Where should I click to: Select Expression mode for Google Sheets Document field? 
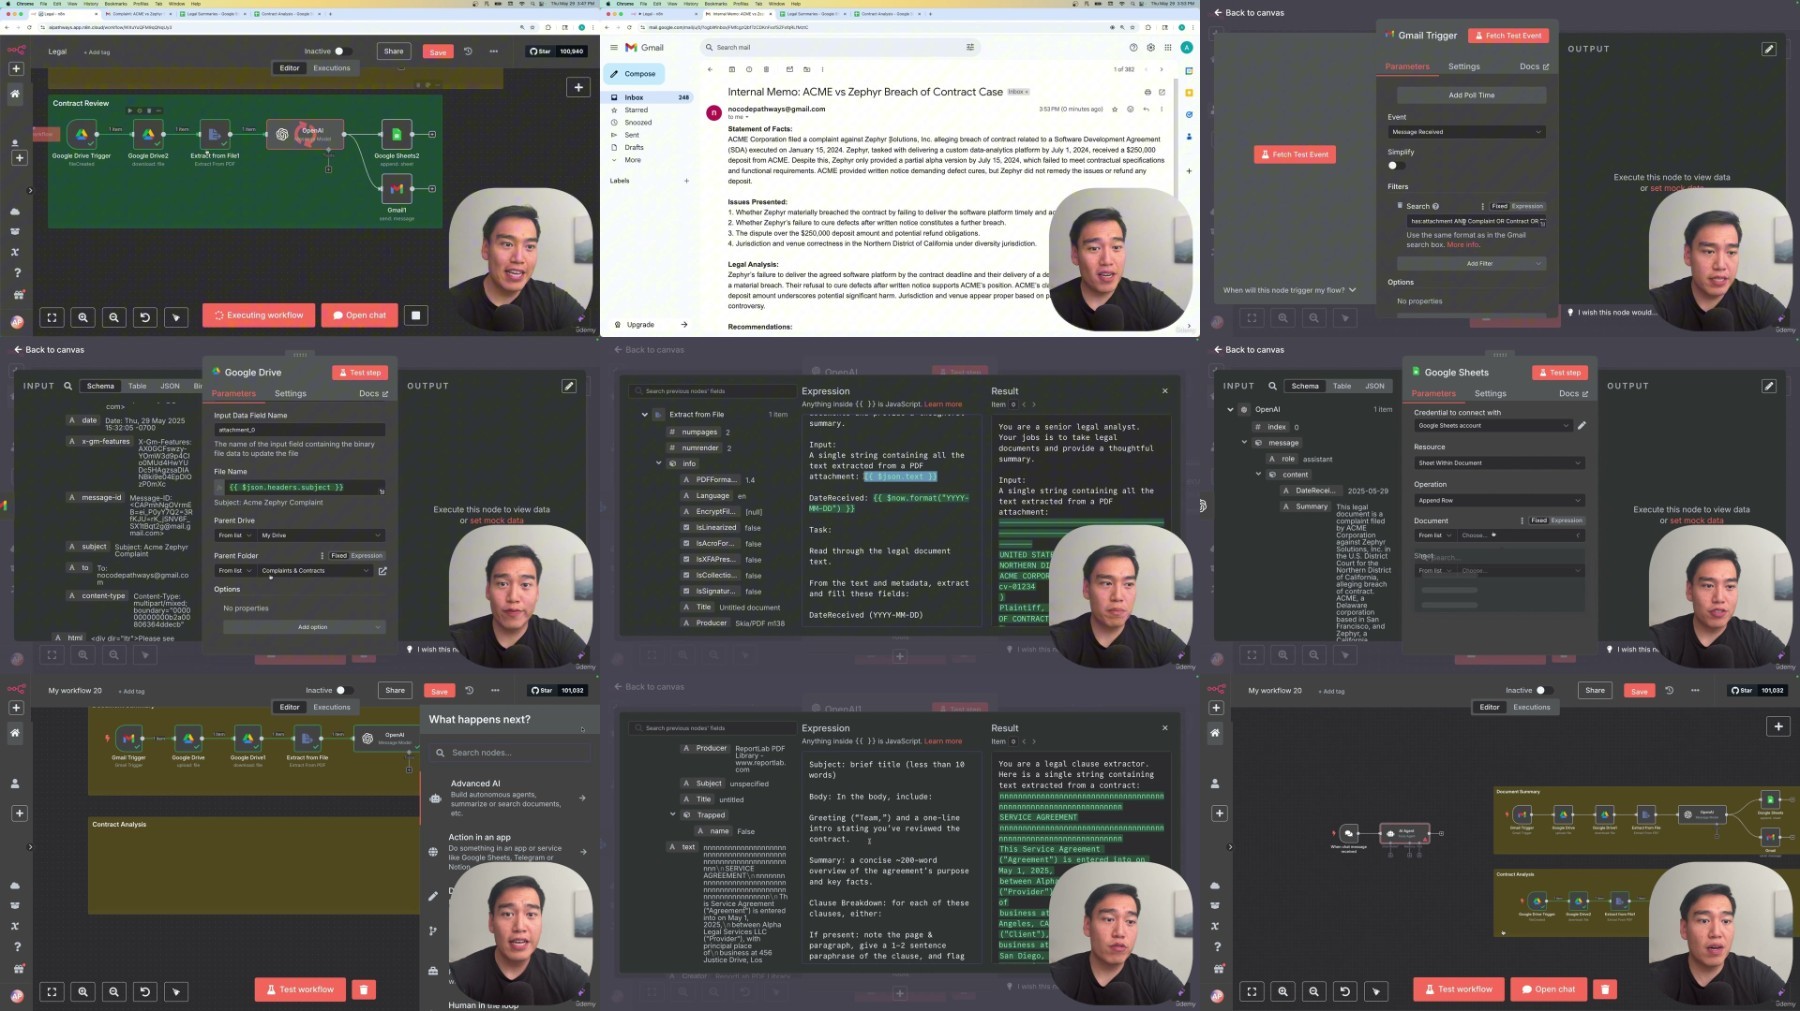pyautogui.click(x=1566, y=521)
